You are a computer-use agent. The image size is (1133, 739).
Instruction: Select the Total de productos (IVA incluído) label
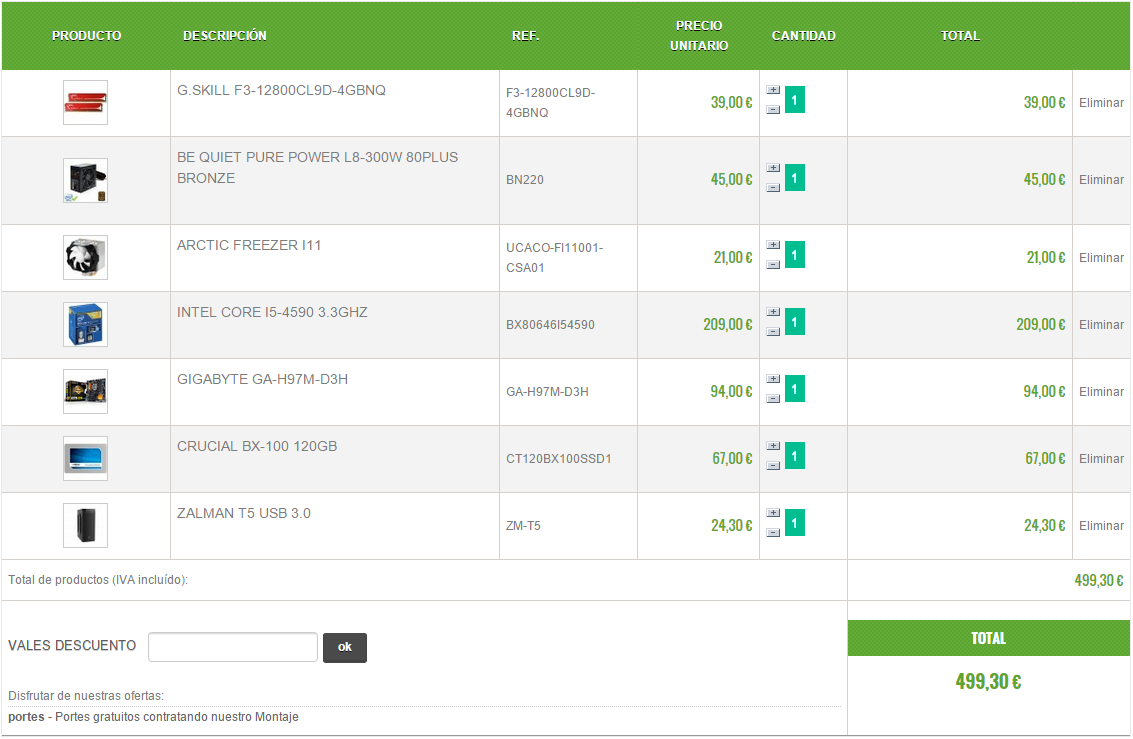[98, 580]
